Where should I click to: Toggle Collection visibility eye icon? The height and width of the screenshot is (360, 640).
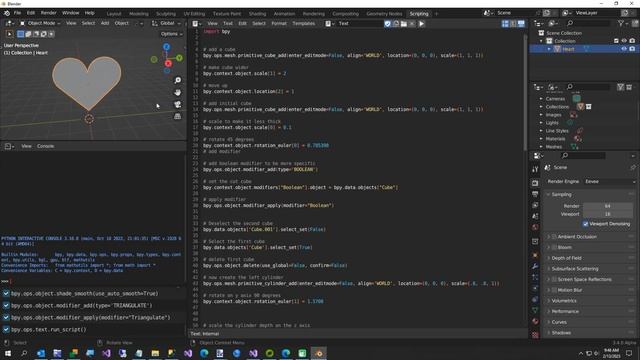tap(624, 41)
